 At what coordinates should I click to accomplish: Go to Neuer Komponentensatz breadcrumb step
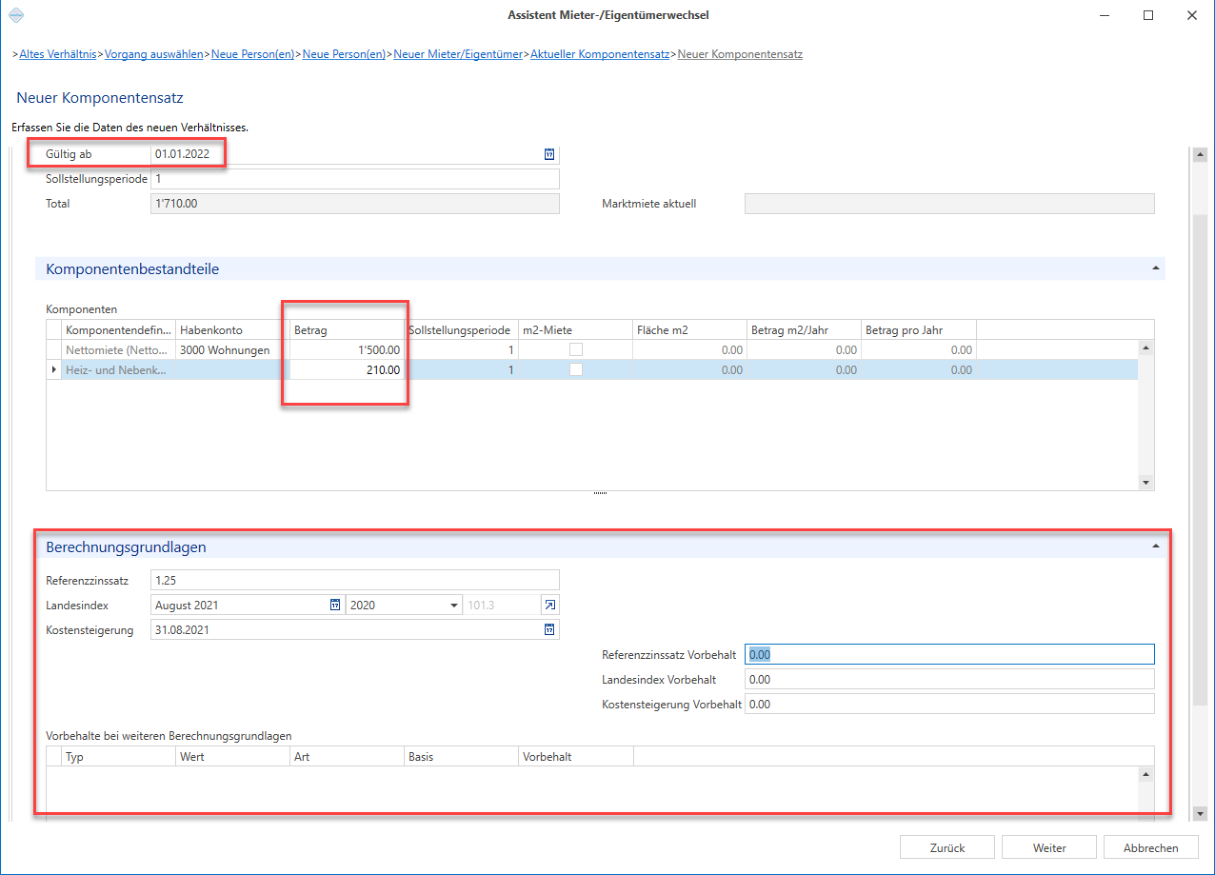740,54
